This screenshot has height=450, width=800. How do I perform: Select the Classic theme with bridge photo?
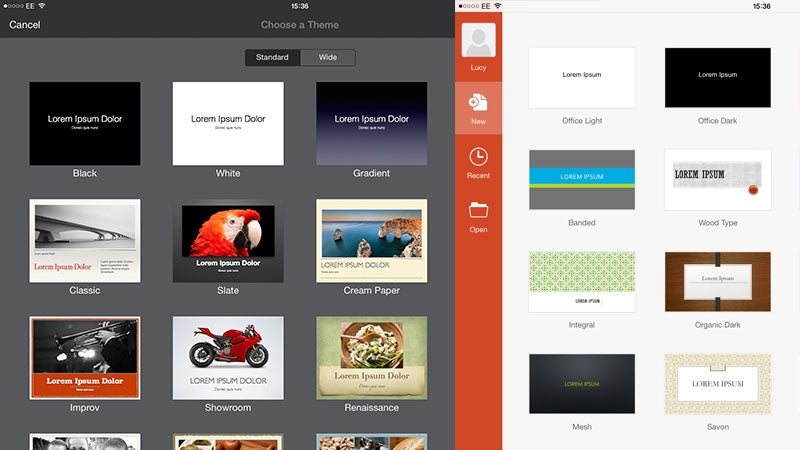click(85, 241)
